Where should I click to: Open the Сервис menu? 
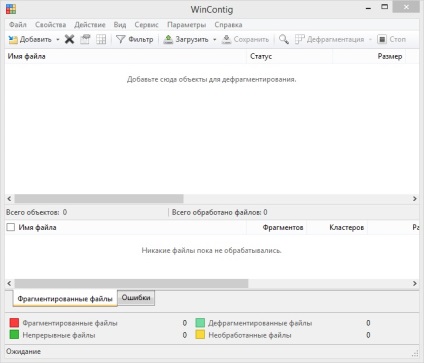[x=146, y=25]
